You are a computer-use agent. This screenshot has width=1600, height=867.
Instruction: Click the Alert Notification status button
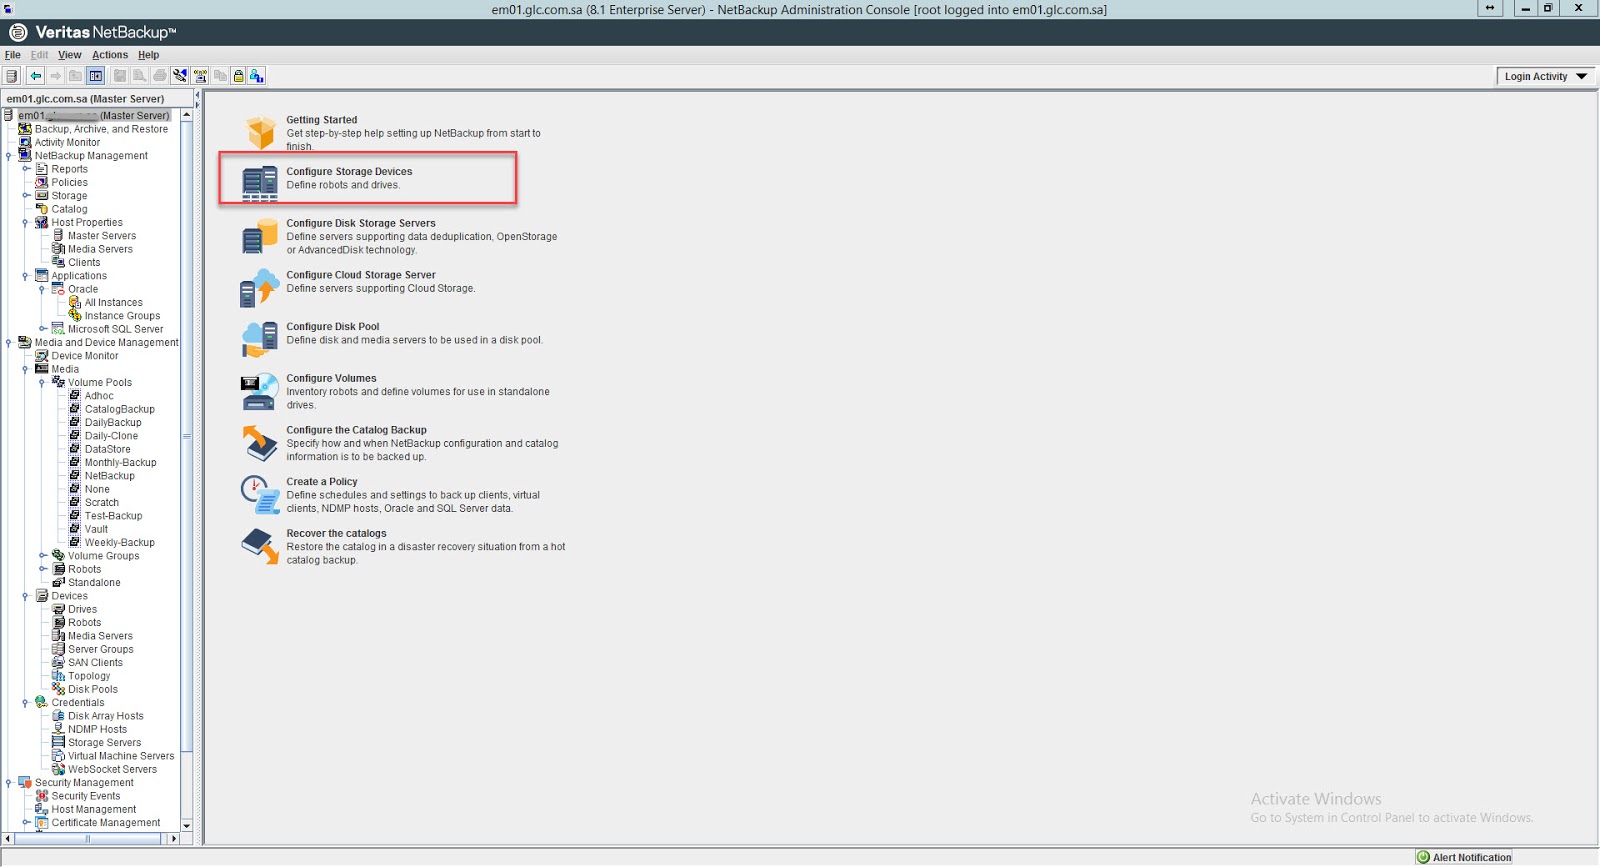1464,857
